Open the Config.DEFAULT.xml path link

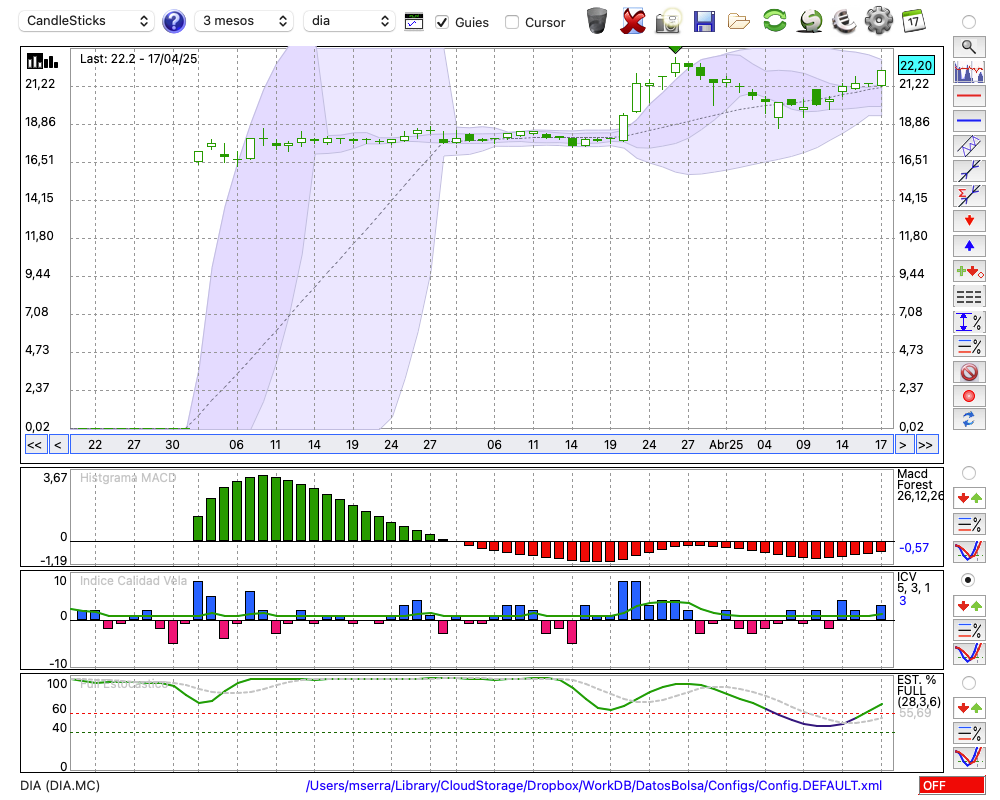(594, 785)
